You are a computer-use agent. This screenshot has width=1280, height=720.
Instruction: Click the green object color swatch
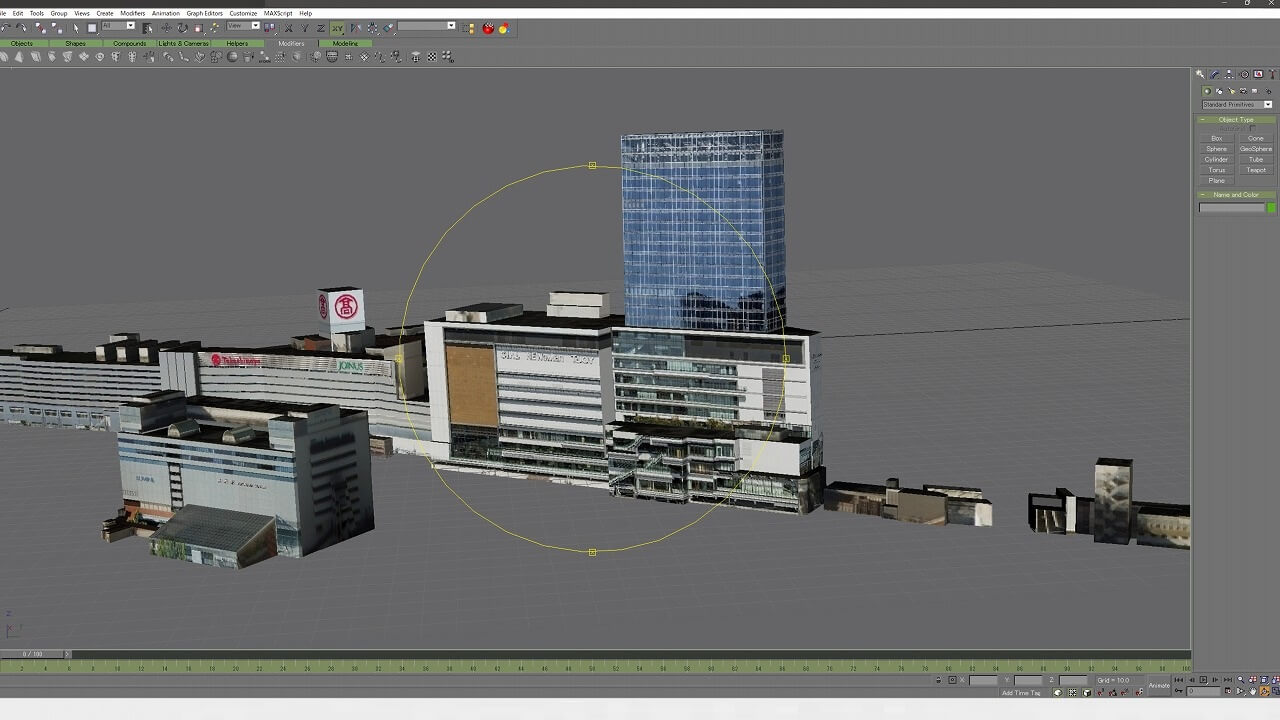[1271, 208]
